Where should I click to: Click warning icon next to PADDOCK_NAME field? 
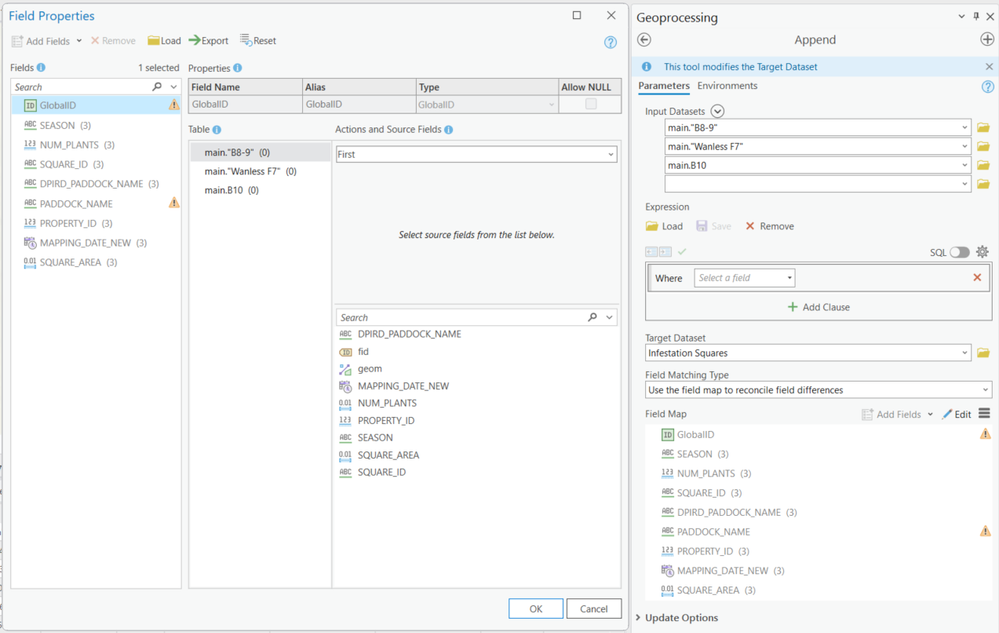pos(174,203)
